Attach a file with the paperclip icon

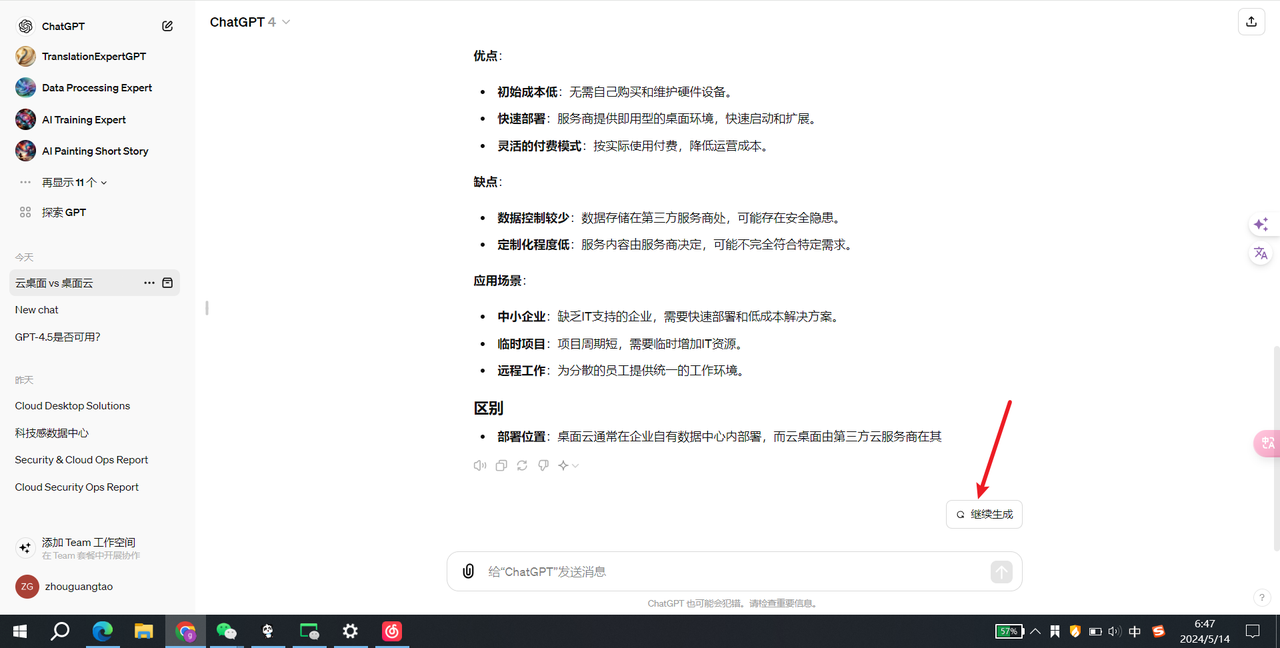[468, 571]
